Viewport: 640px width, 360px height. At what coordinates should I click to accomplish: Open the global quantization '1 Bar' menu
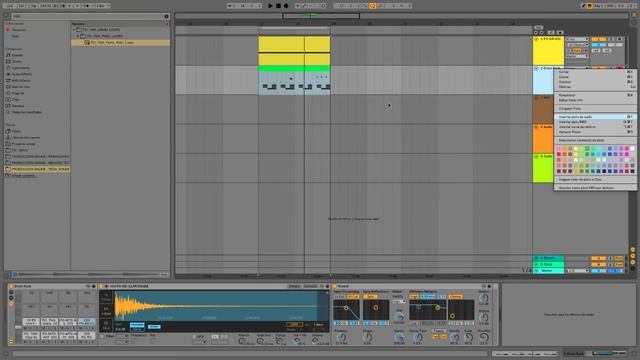(x=101, y=6)
